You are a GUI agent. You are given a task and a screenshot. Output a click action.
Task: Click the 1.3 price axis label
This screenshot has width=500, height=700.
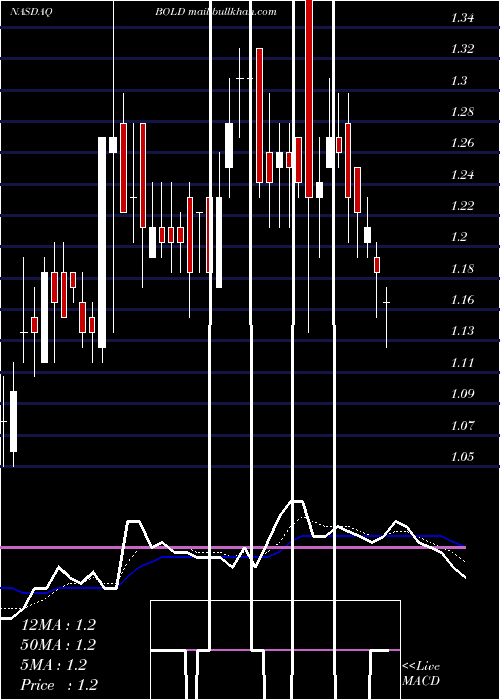tap(459, 80)
